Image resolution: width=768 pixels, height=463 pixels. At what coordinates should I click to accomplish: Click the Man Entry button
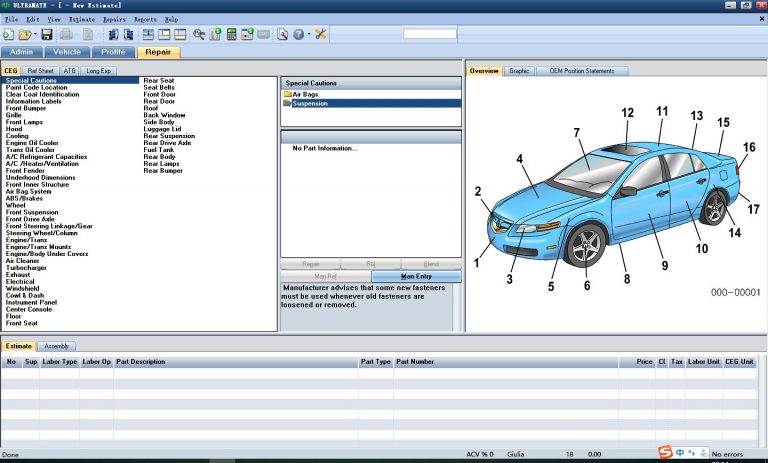[x=416, y=276]
